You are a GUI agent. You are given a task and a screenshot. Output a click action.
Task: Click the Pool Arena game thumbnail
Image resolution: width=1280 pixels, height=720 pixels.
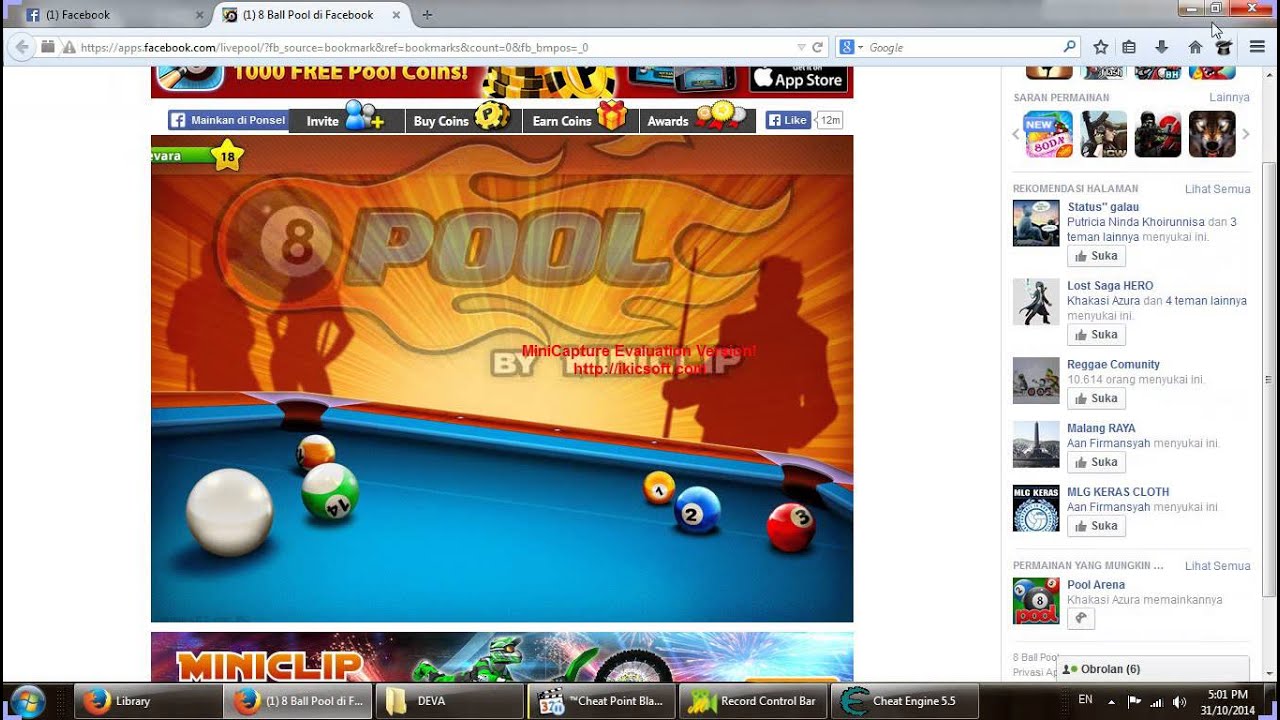[x=1036, y=601]
